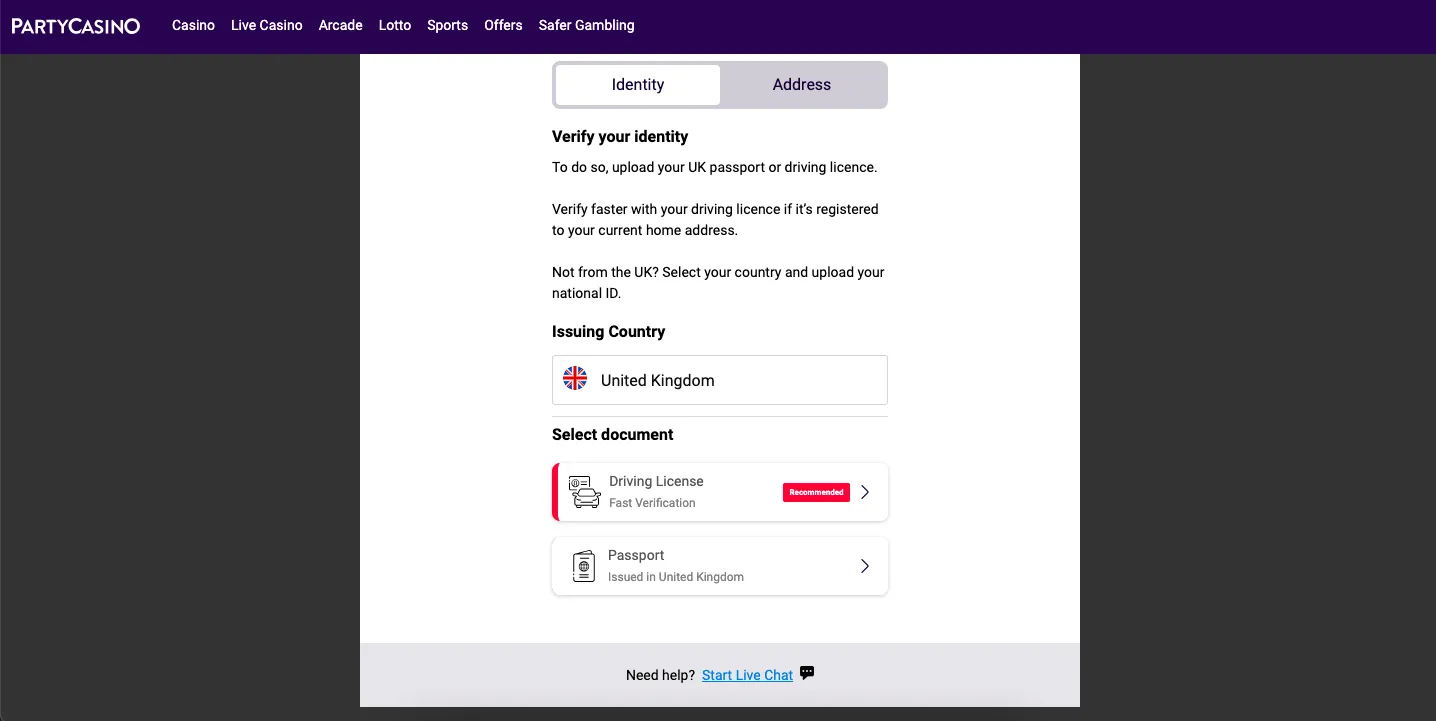Open the Sports section
Viewport: 1436px width, 721px height.
point(447,25)
